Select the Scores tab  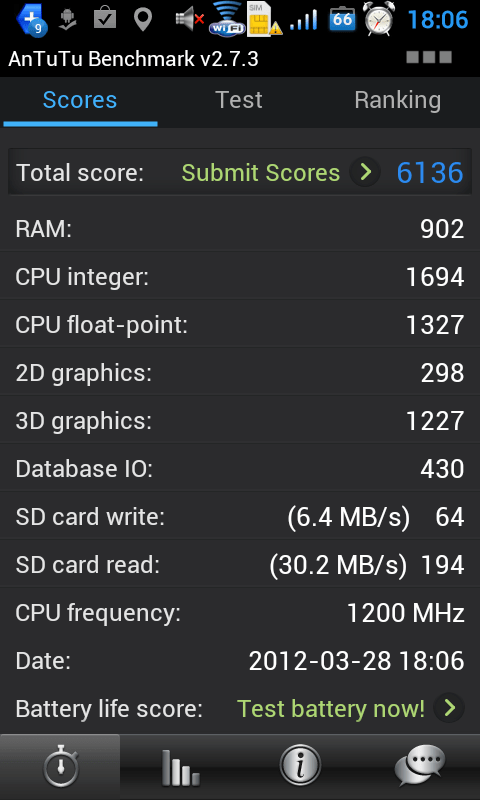(x=80, y=100)
